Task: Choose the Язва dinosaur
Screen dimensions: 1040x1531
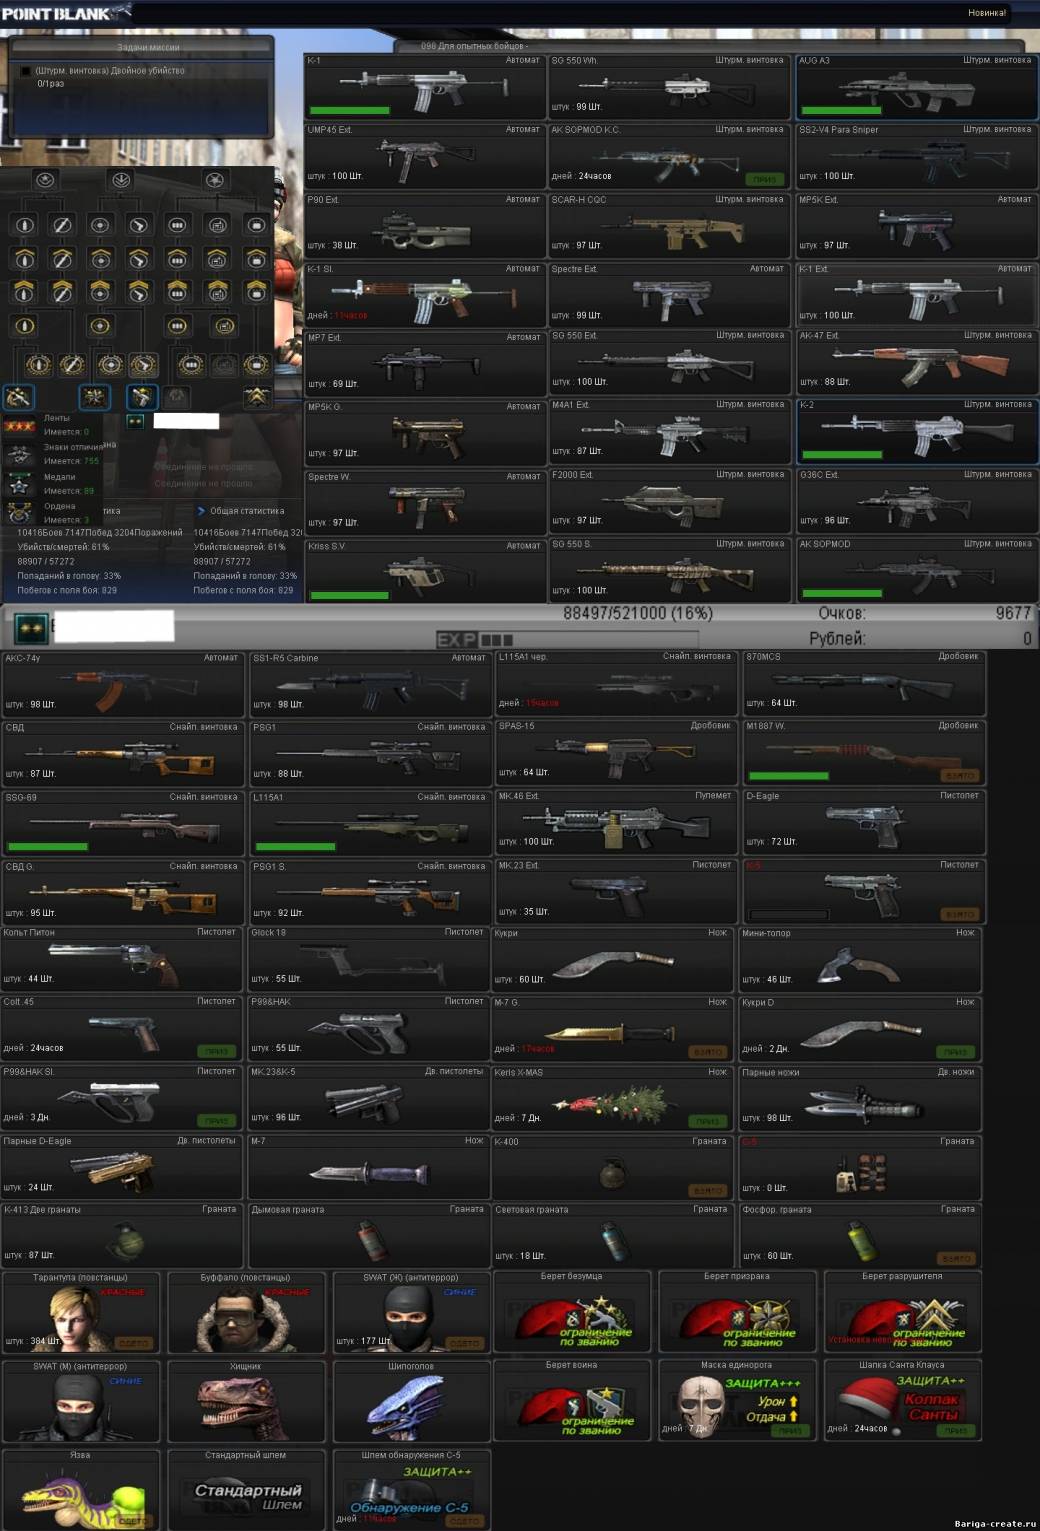Action: [x=81, y=1490]
